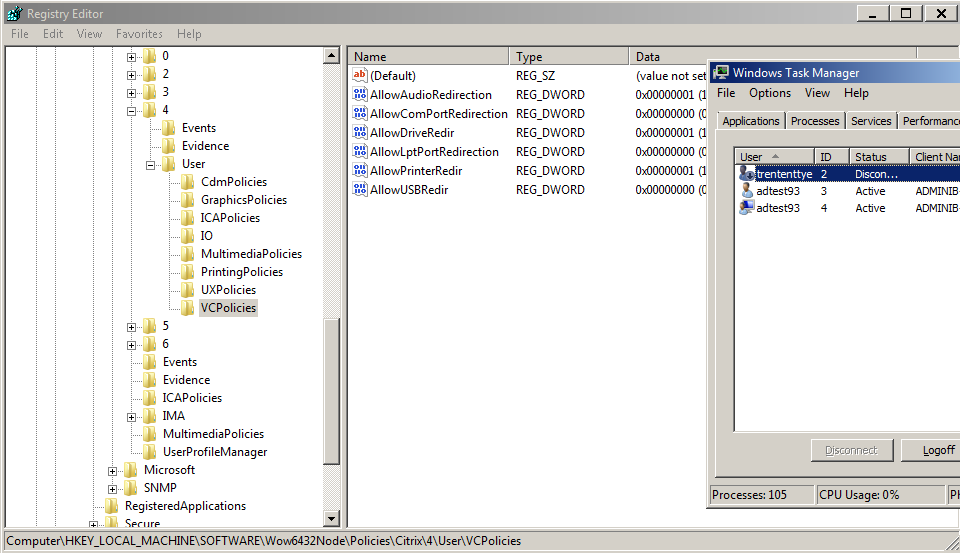Expand the 6 key node
960x553 pixels.
click(x=131, y=345)
